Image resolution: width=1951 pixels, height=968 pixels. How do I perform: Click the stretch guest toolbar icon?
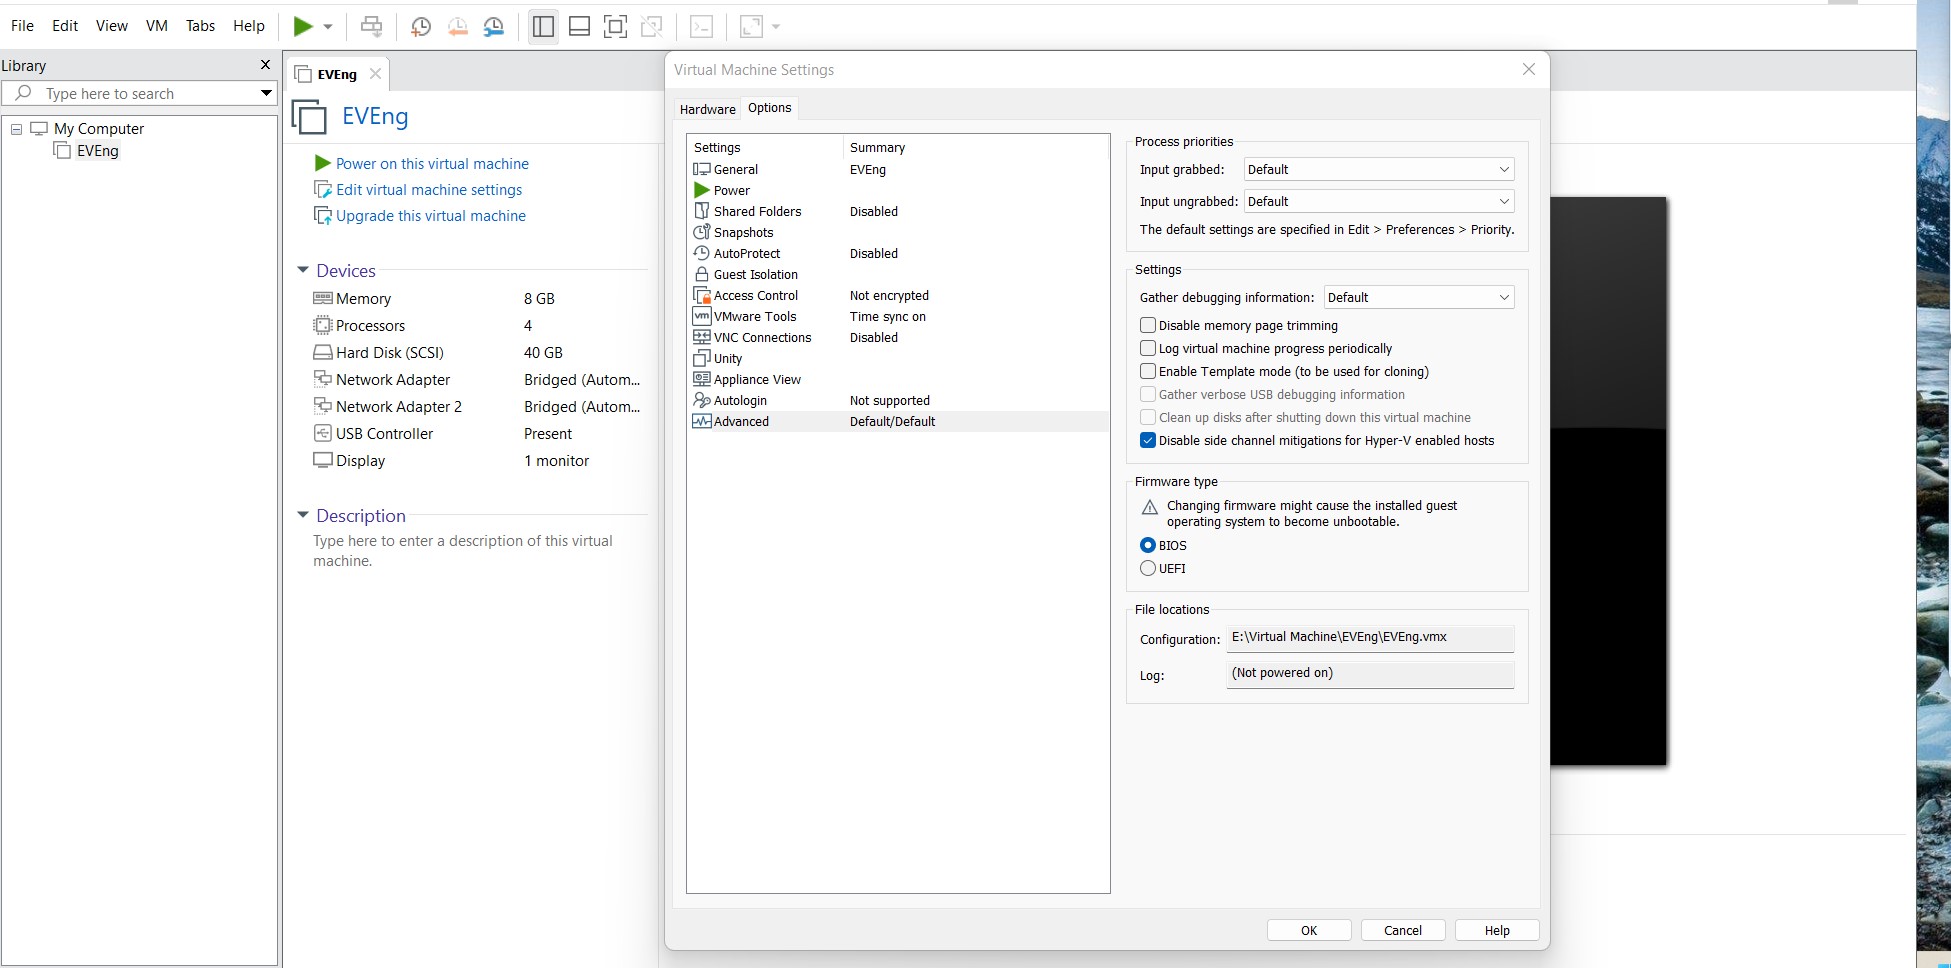751,27
